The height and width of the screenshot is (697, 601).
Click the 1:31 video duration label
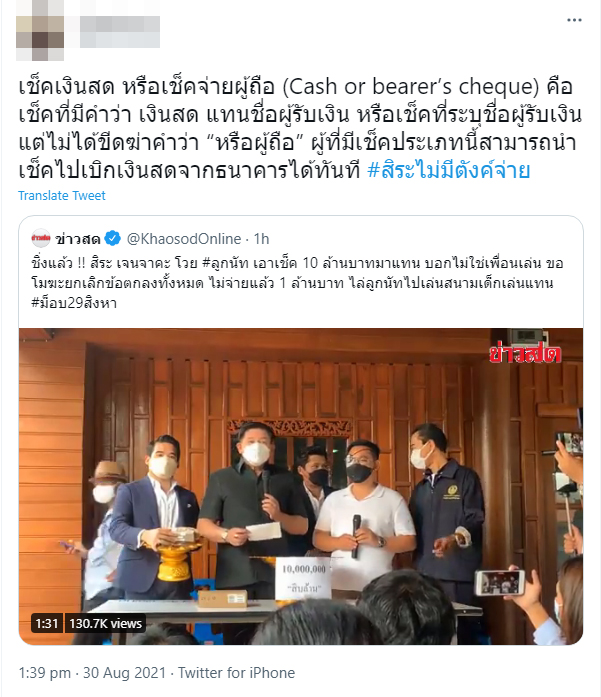click(47, 624)
